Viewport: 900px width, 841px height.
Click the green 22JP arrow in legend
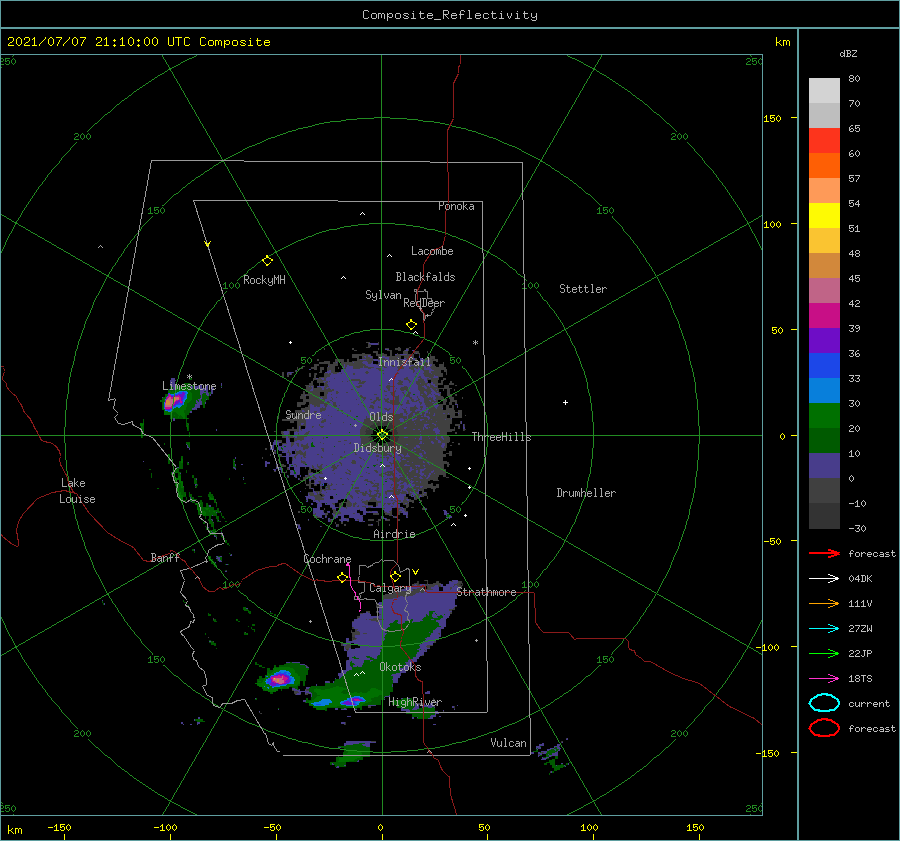tap(825, 653)
